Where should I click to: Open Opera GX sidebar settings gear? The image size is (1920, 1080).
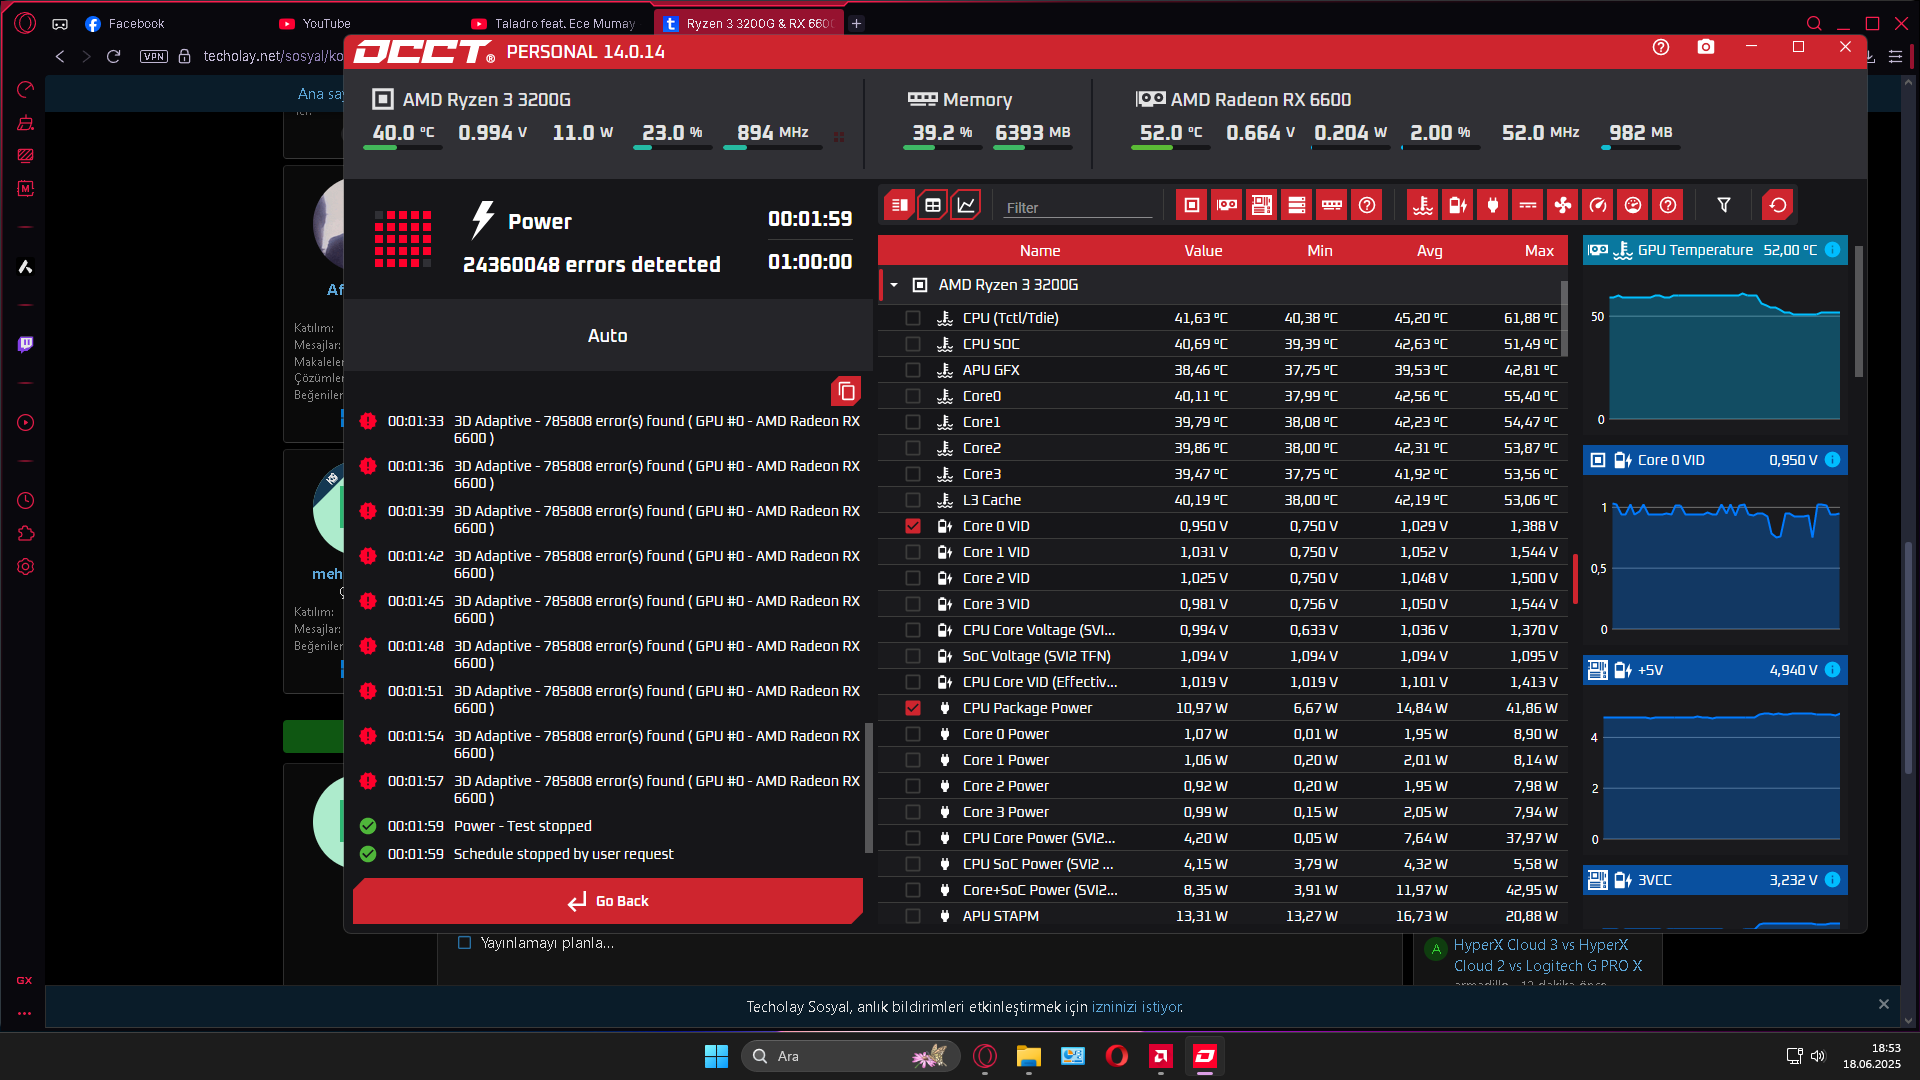26,567
